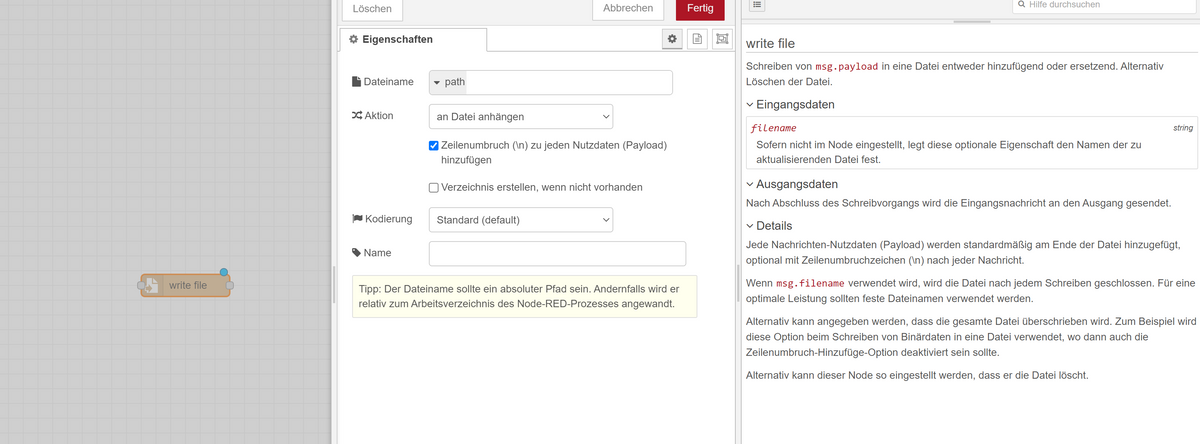Open the Dateiname type selector 'path'
The width and height of the screenshot is (1200, 444).
(450, 82)
